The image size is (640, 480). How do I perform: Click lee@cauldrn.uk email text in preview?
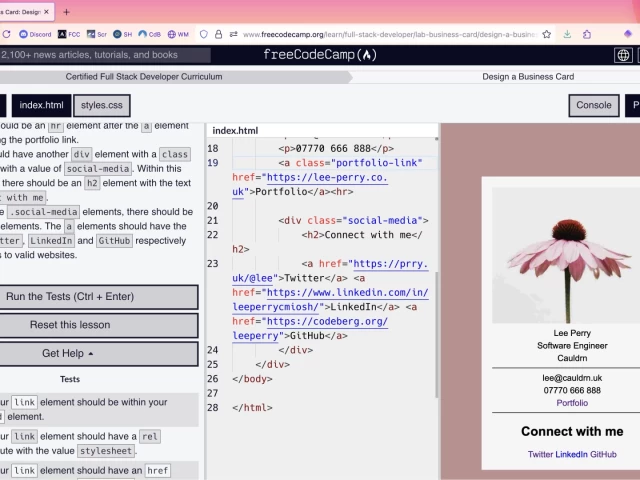[572, 378]
